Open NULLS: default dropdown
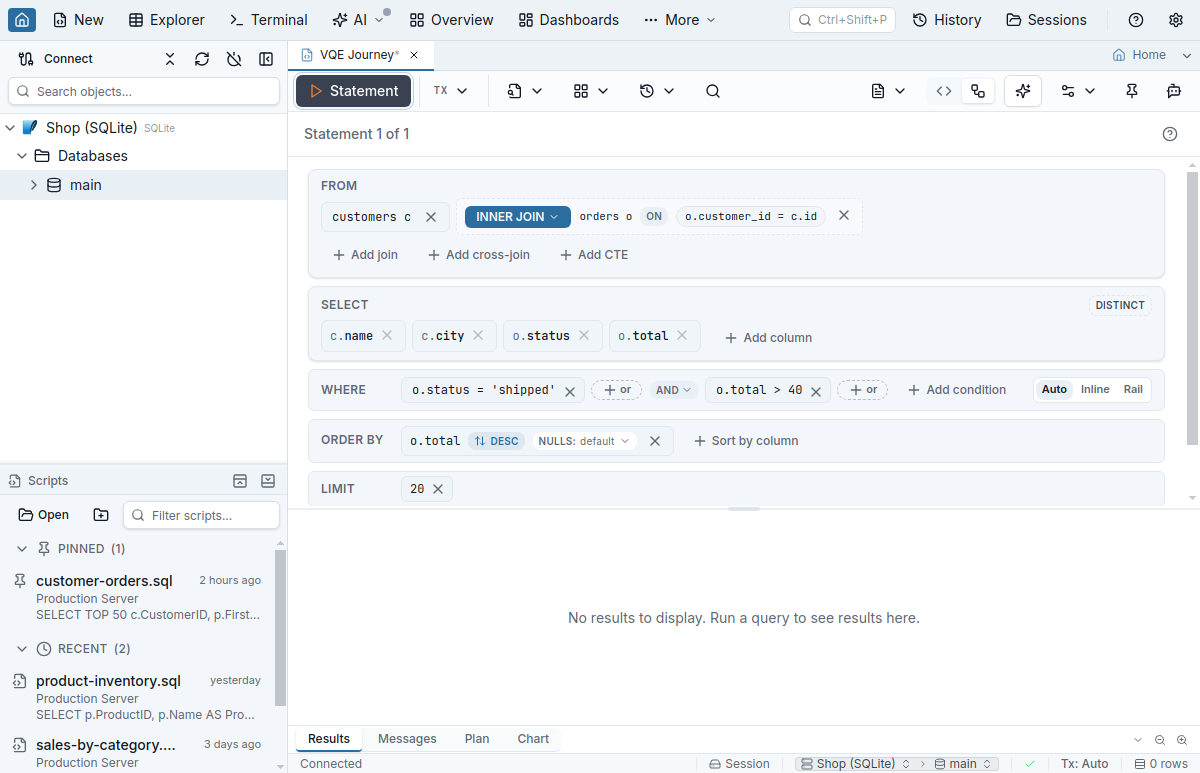1200x773 pixels. (x=584, y=441)
